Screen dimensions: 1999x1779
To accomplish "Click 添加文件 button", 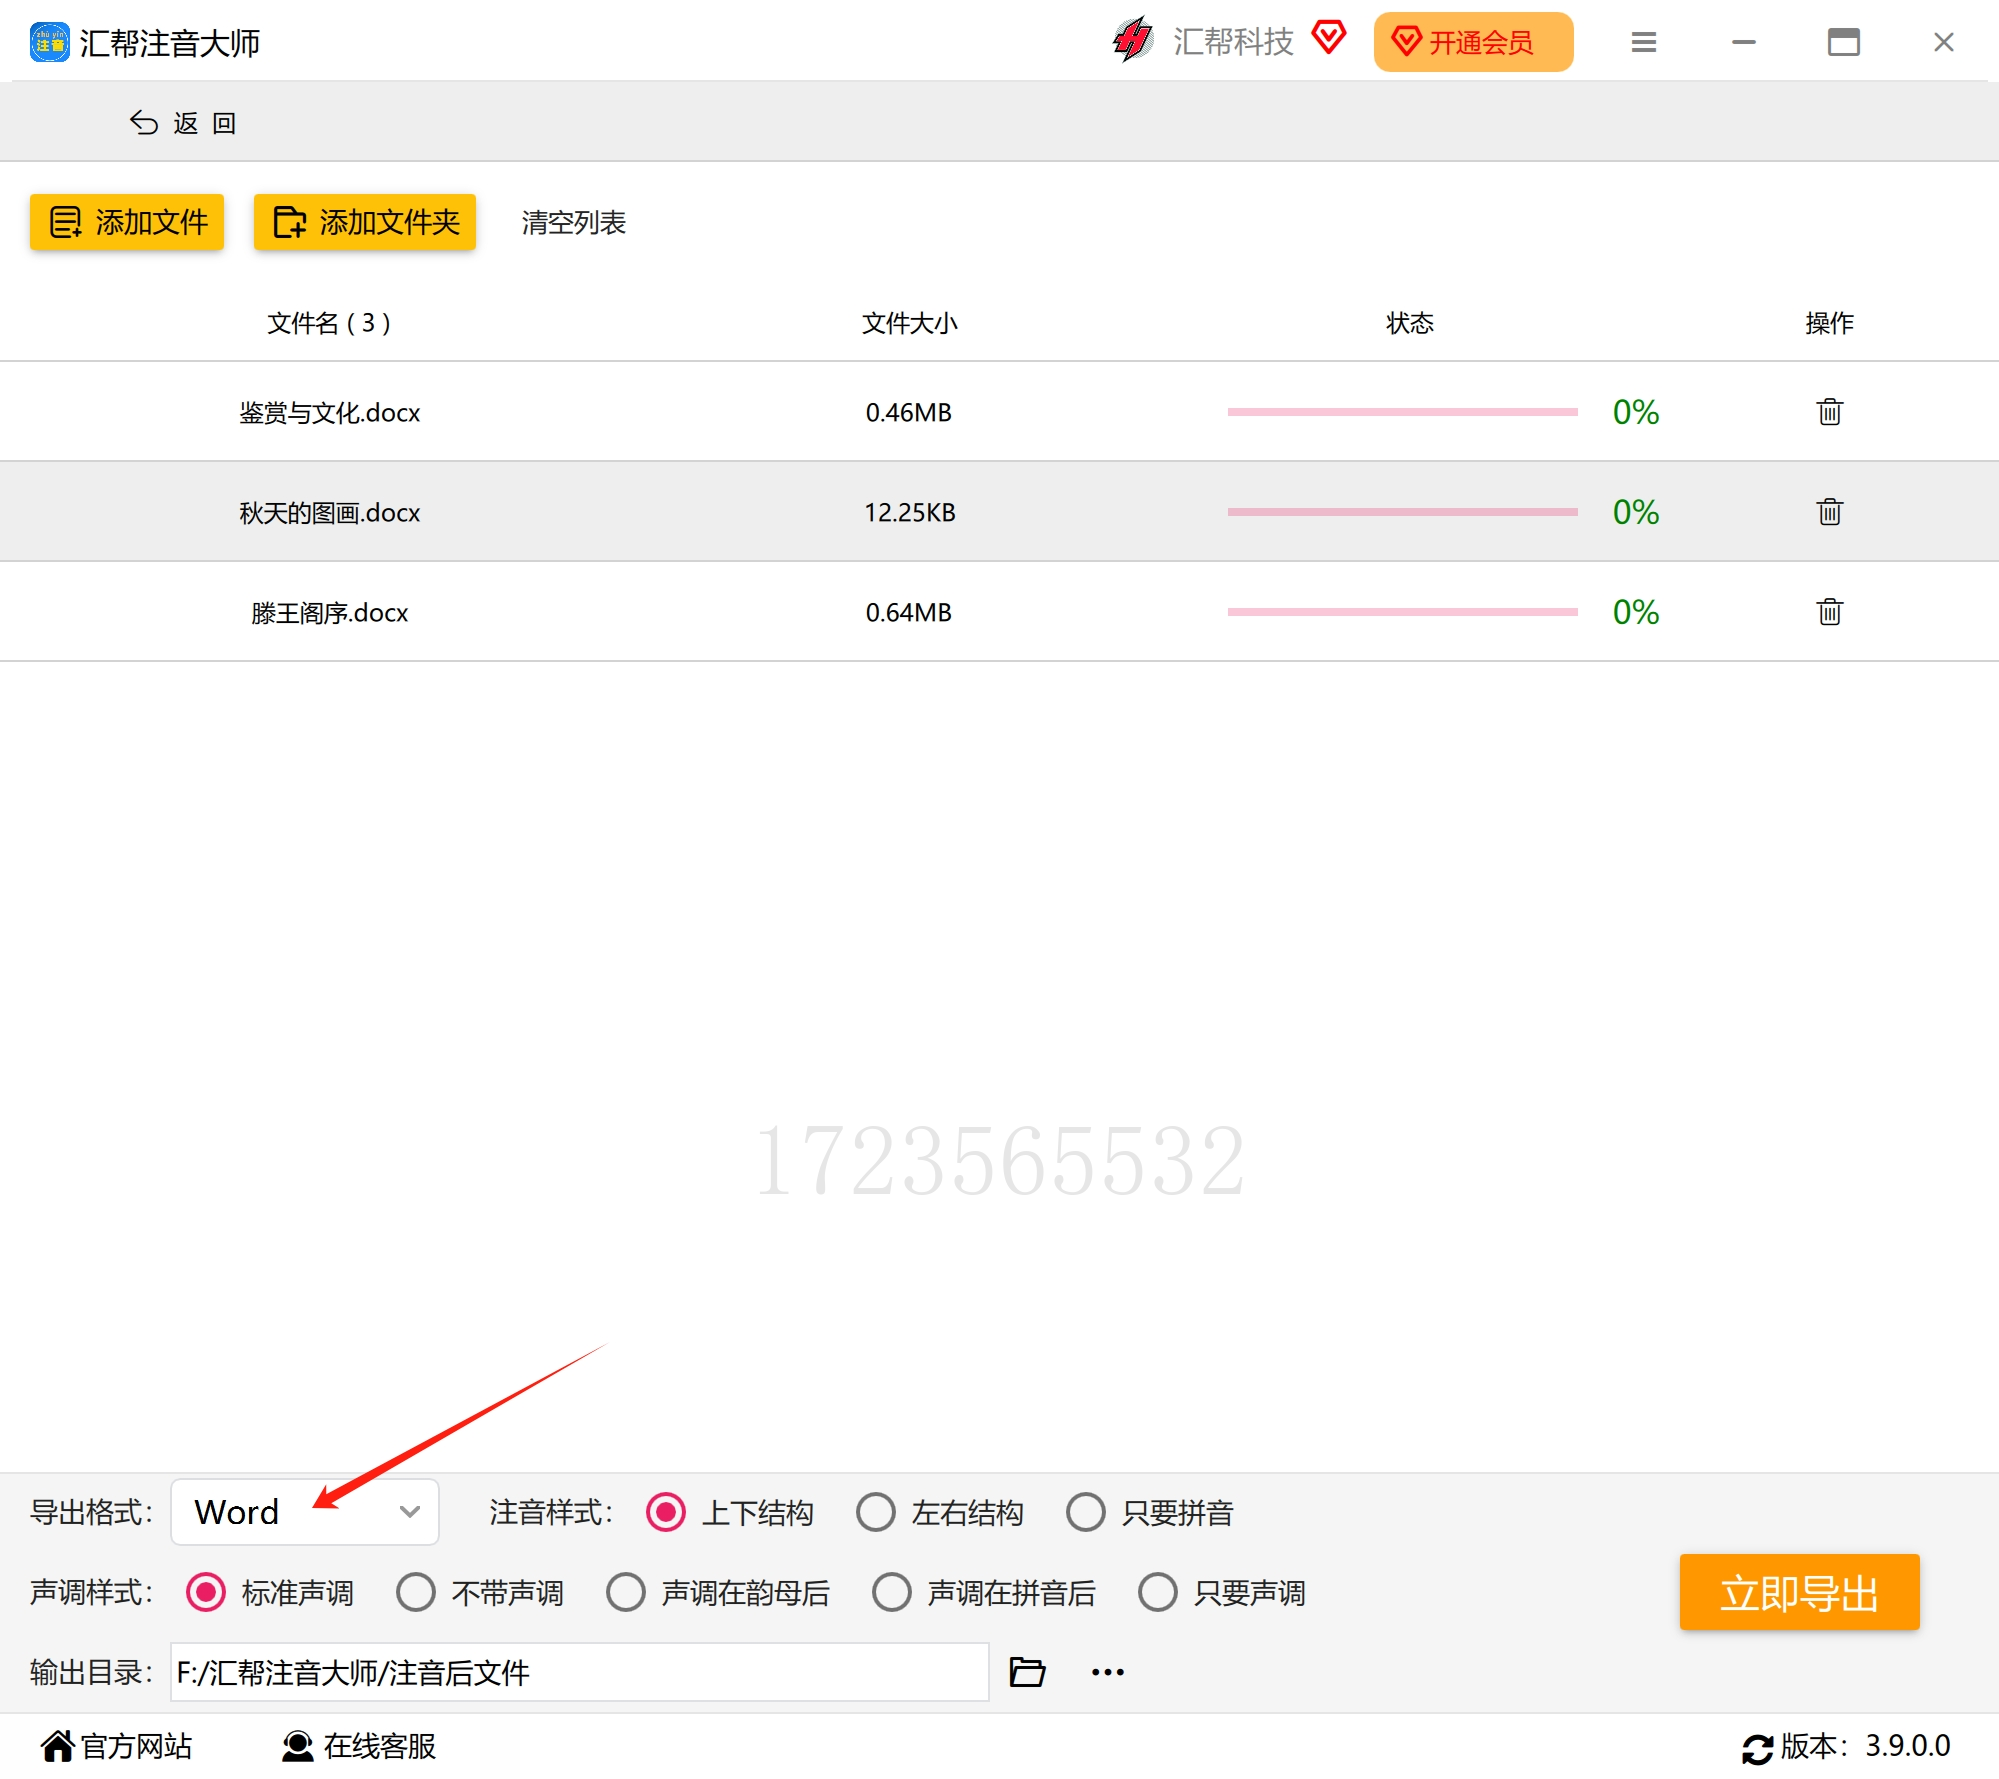I will [x=127, y=222].
